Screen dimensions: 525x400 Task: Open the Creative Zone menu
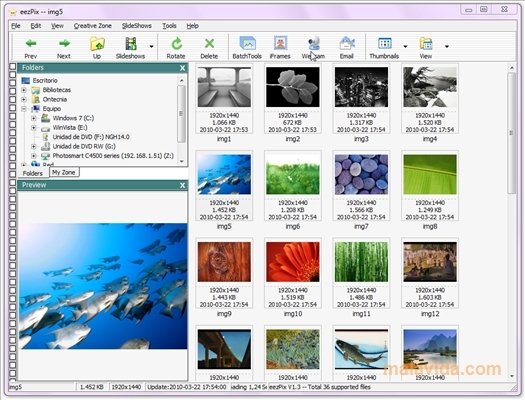tap(92, 26)
